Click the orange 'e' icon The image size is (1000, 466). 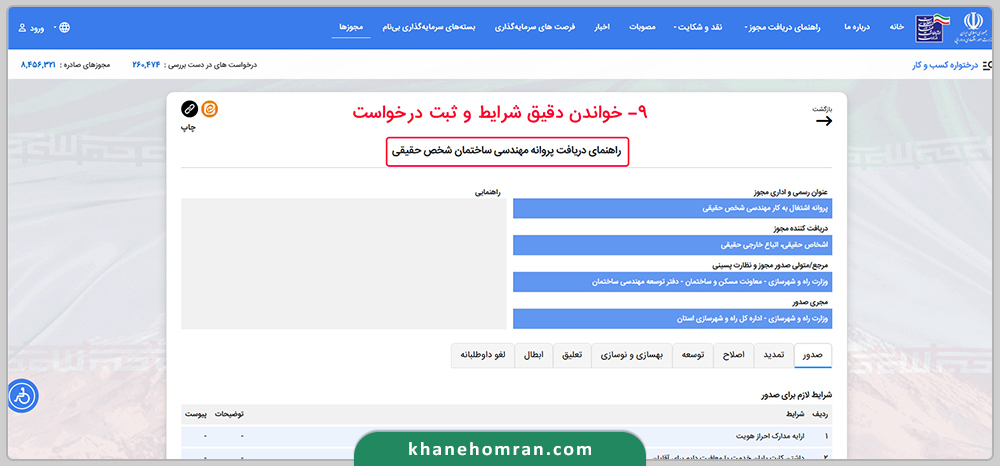pyautogui.click(x=210, y=109)
